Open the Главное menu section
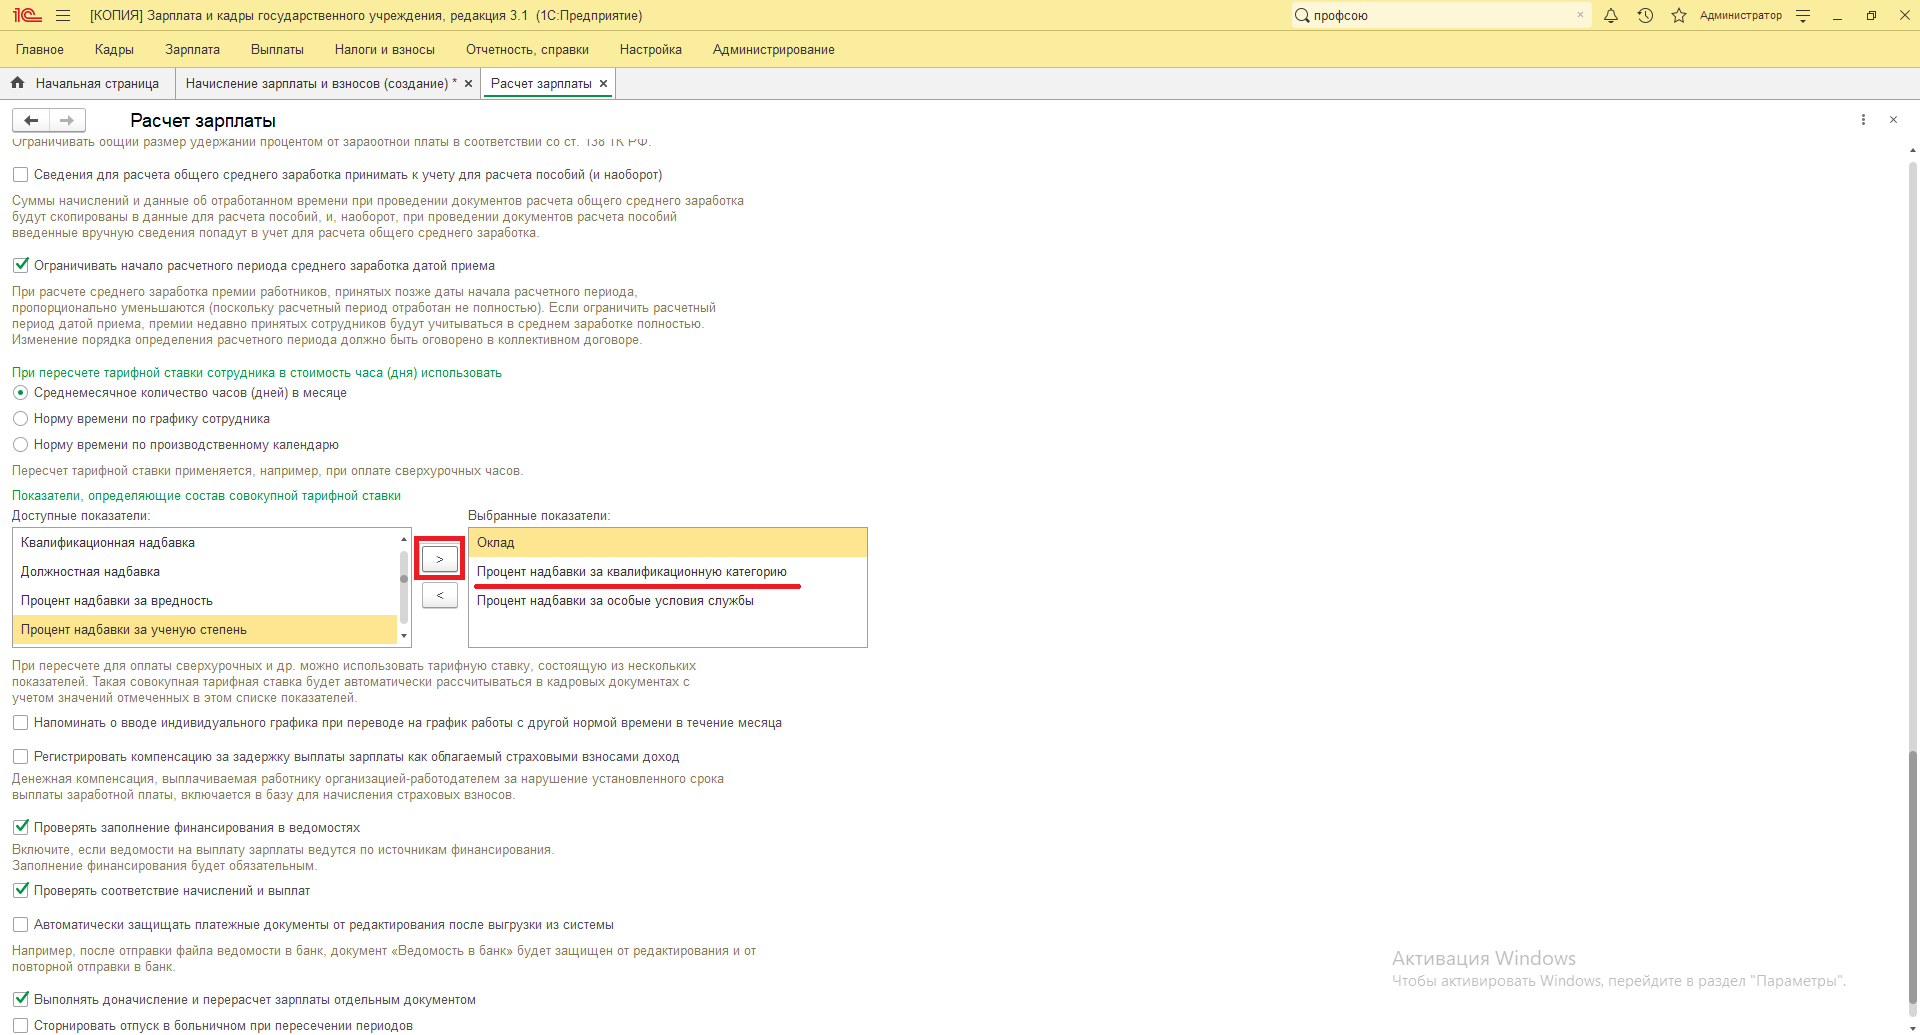Screen dimensions: 1920x1035 point(40,50)
